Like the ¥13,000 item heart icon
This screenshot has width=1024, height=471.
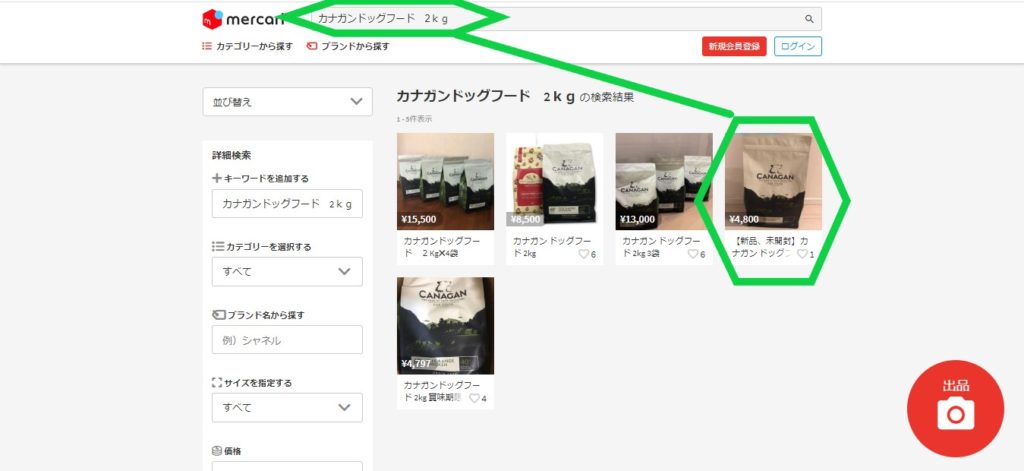pyautogui.click(x=693, y=254)
